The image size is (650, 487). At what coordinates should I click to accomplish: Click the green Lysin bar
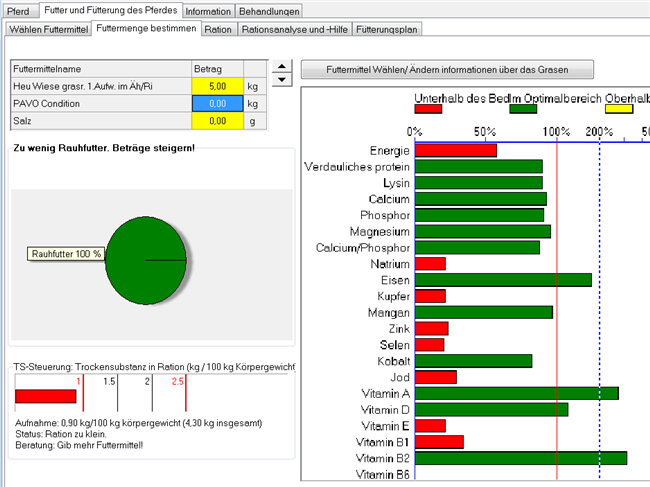(x=479, y=183)
